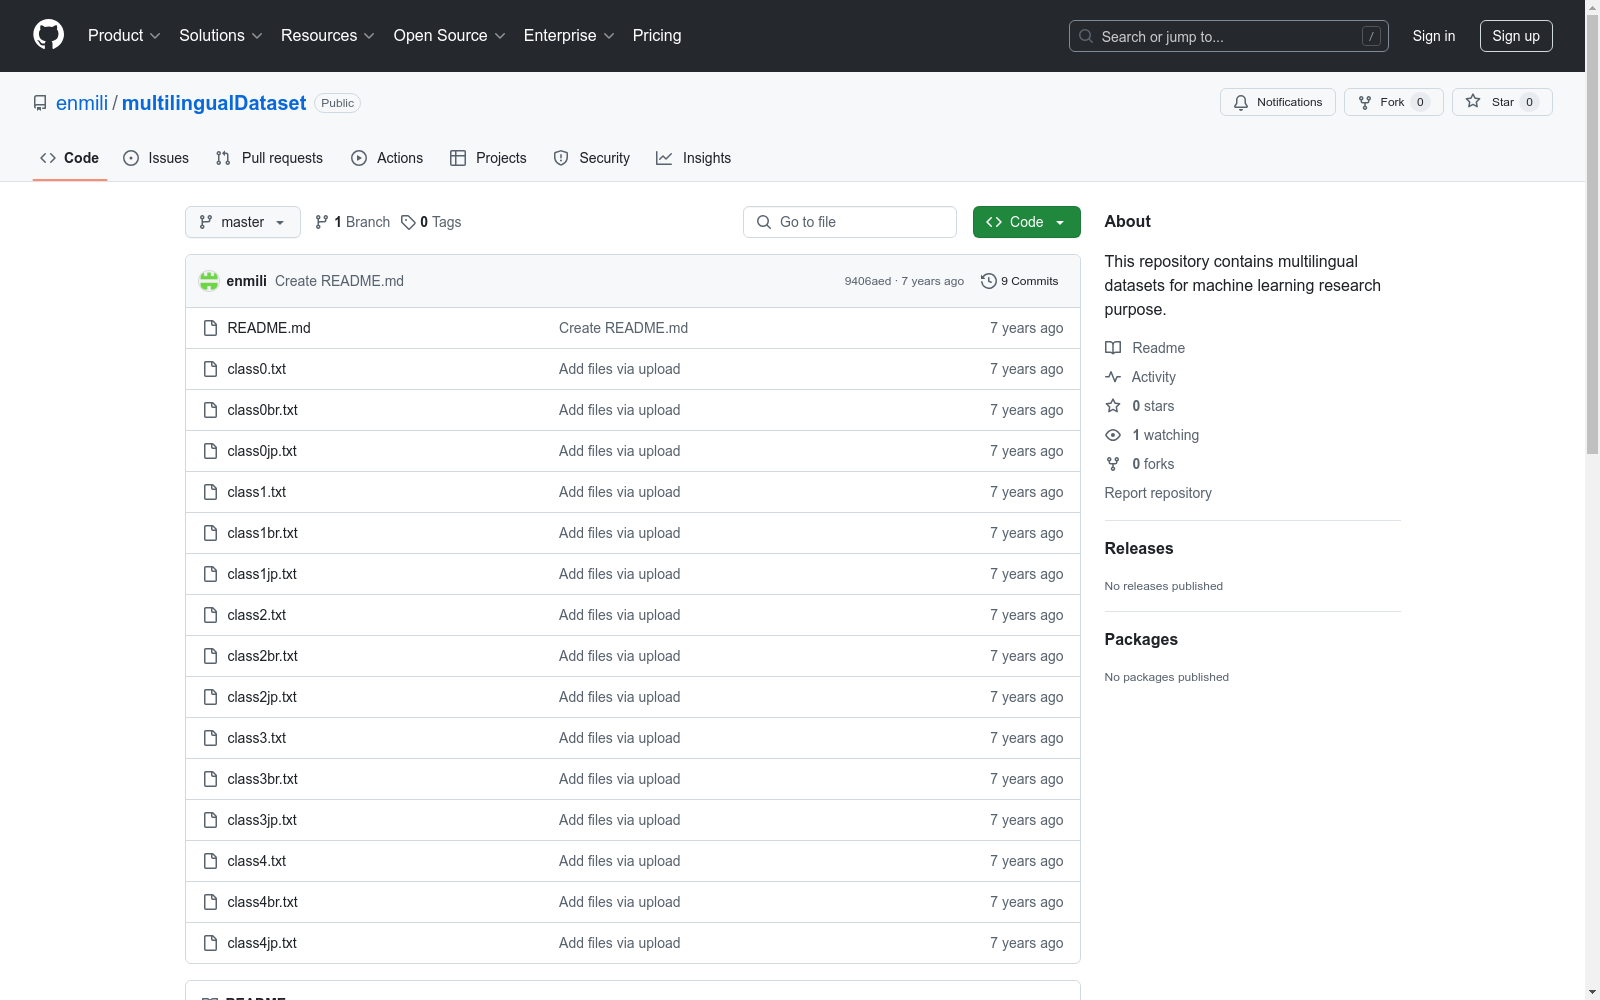
Task: Open the class4.txt file
Action: (x=257, y=861)
